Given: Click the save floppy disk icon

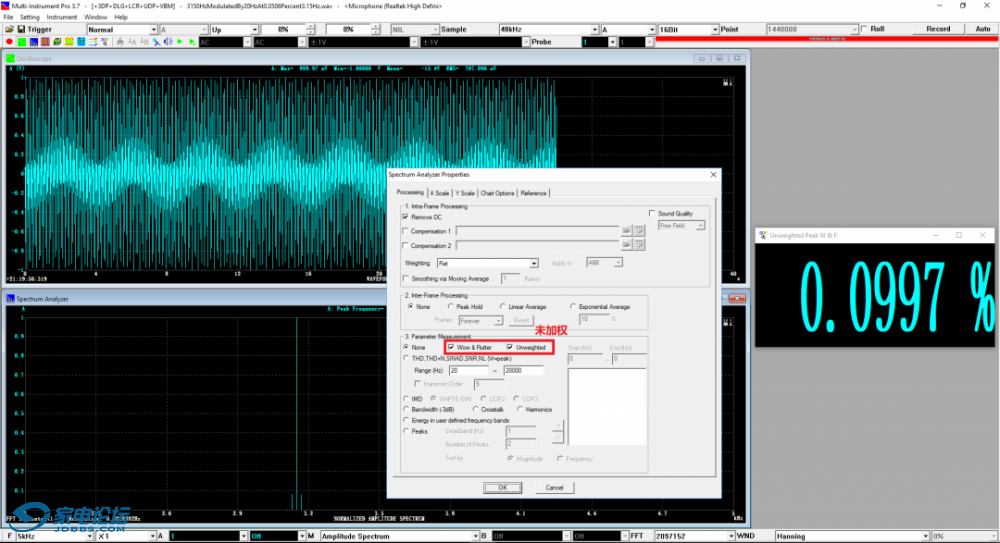Looking at the screenshot, I should [x=21, y=29].
